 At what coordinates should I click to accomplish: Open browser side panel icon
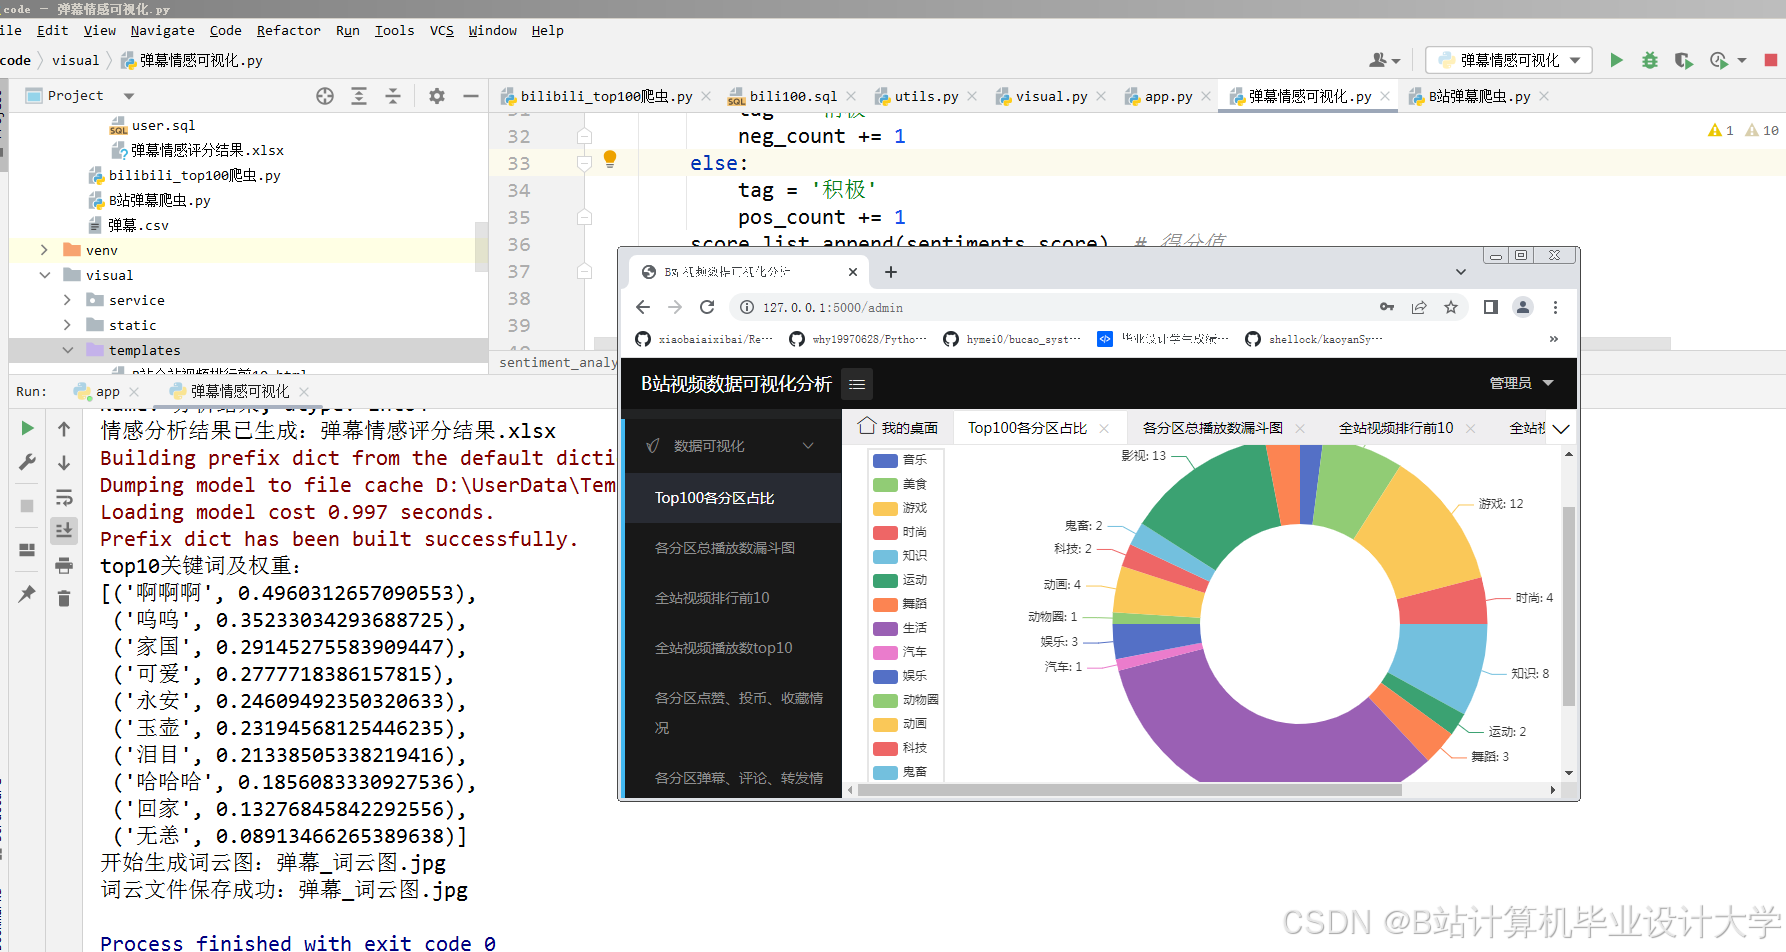pos(1491,307)
